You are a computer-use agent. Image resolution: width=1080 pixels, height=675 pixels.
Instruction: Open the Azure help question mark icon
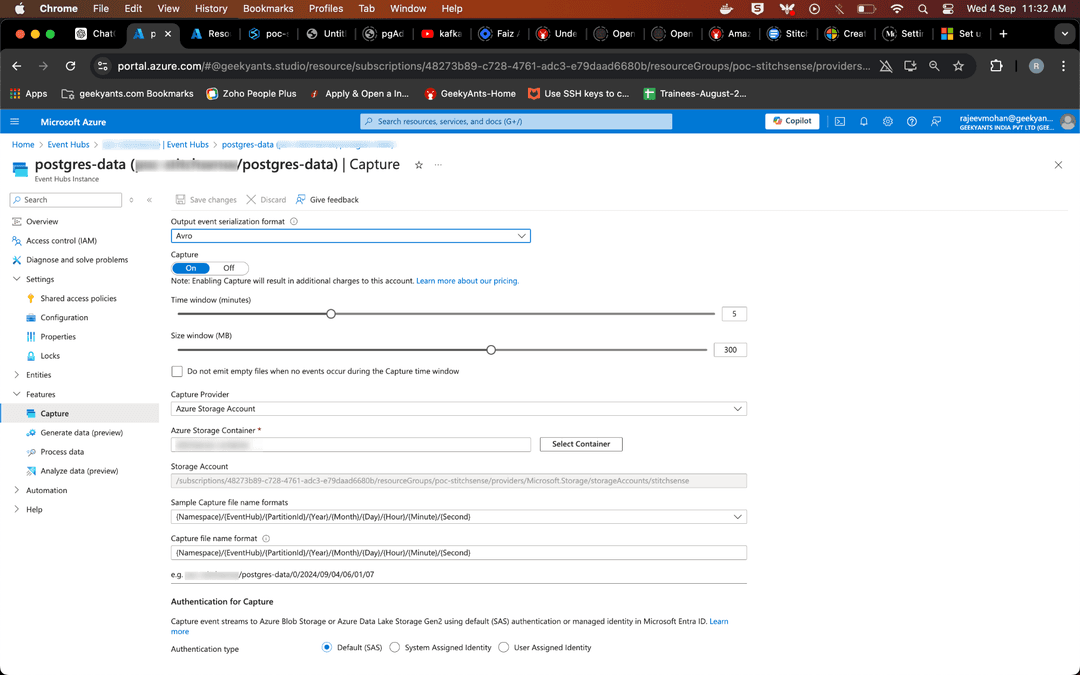click(x=912, y=121)
